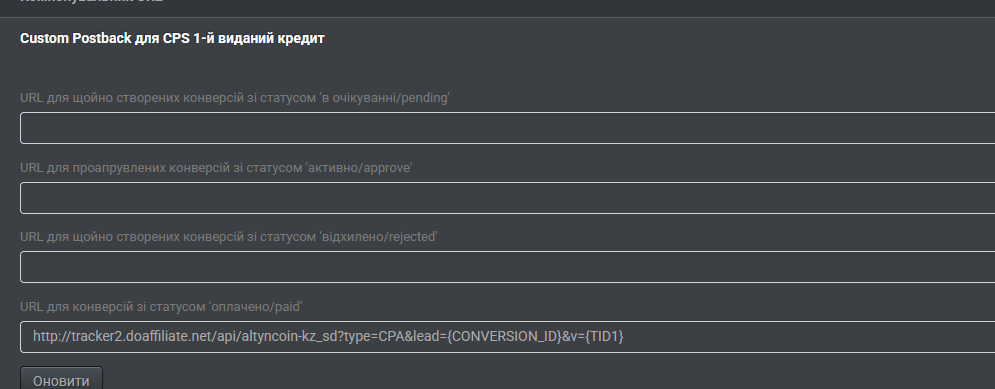Viewport: 995px width, 389px height.
Task: Click the /api/ path segment in URL
Action: tap(226, 337)
